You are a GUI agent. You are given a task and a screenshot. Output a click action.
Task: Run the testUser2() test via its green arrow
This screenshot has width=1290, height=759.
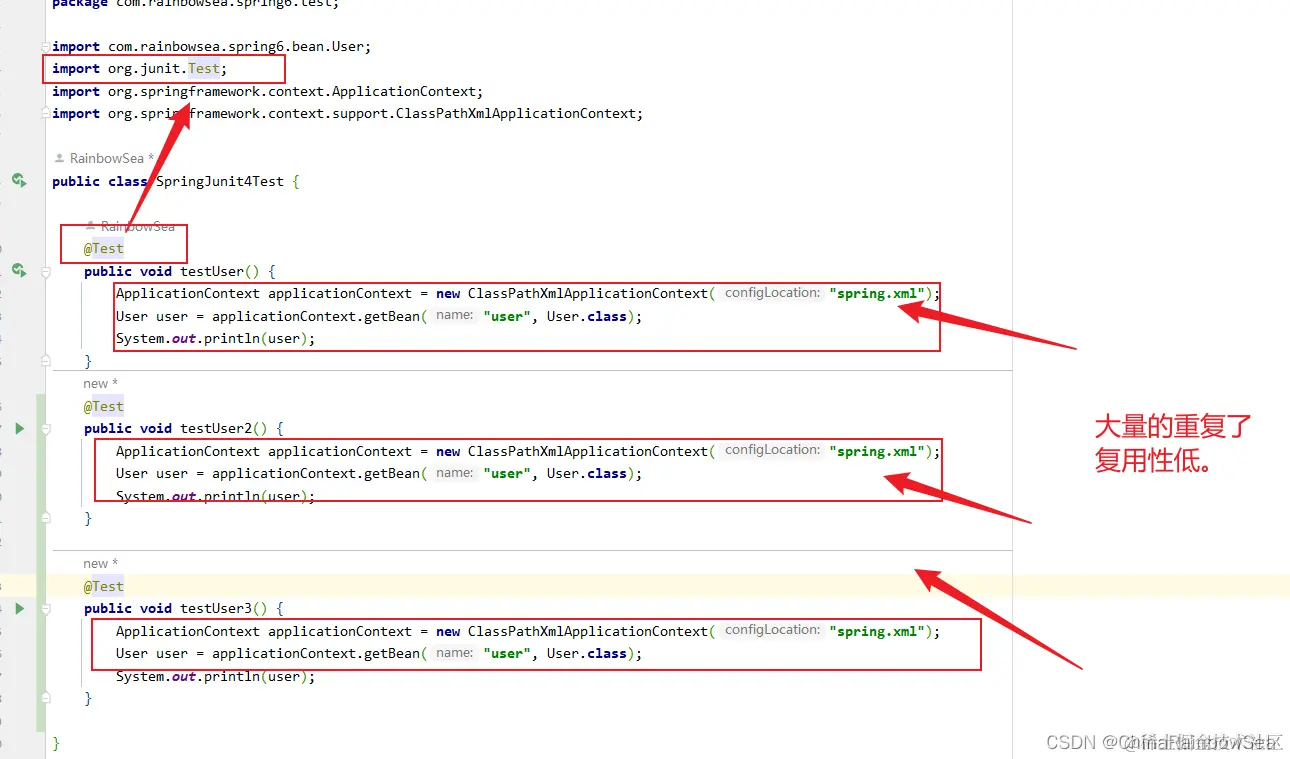[x=19, y=428]
